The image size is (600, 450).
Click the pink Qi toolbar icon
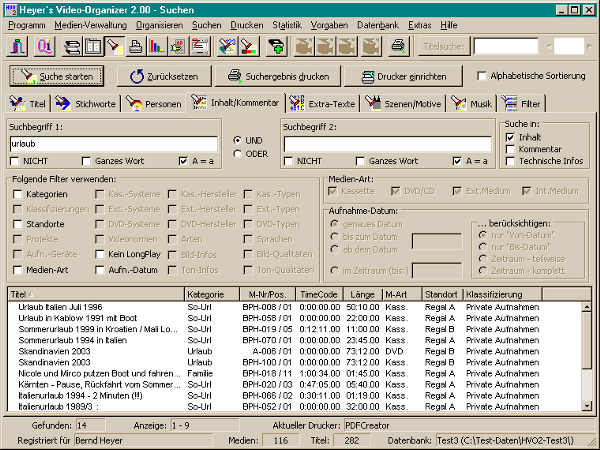pyautogui.click(x=44, y=46)
